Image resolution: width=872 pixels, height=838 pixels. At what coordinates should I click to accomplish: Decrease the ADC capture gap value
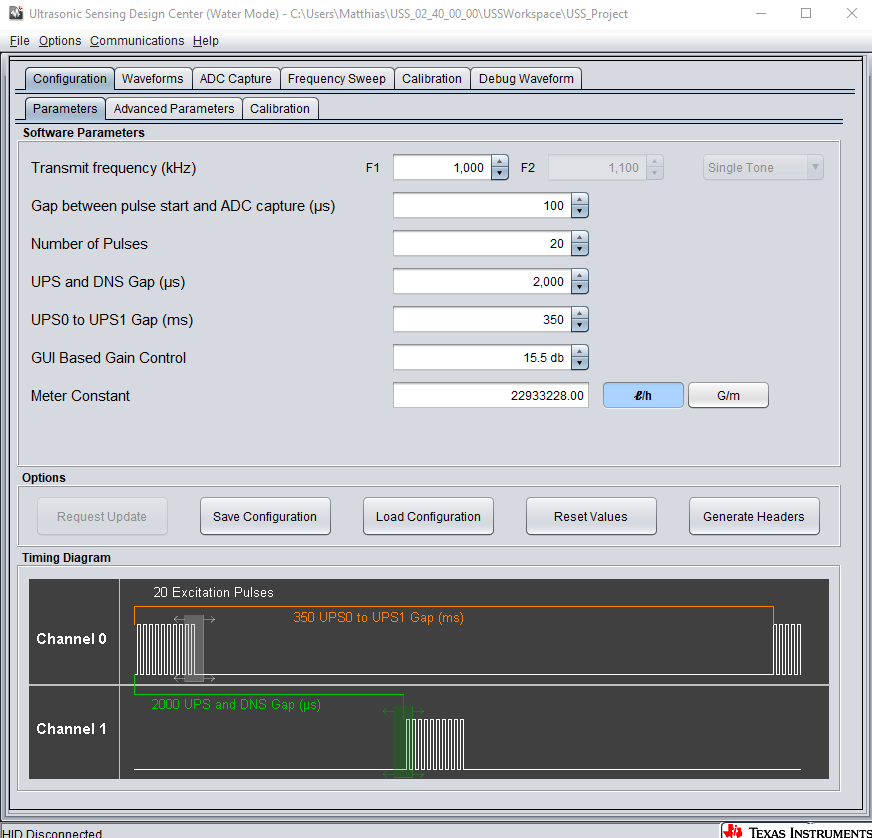tap(579, 211)
